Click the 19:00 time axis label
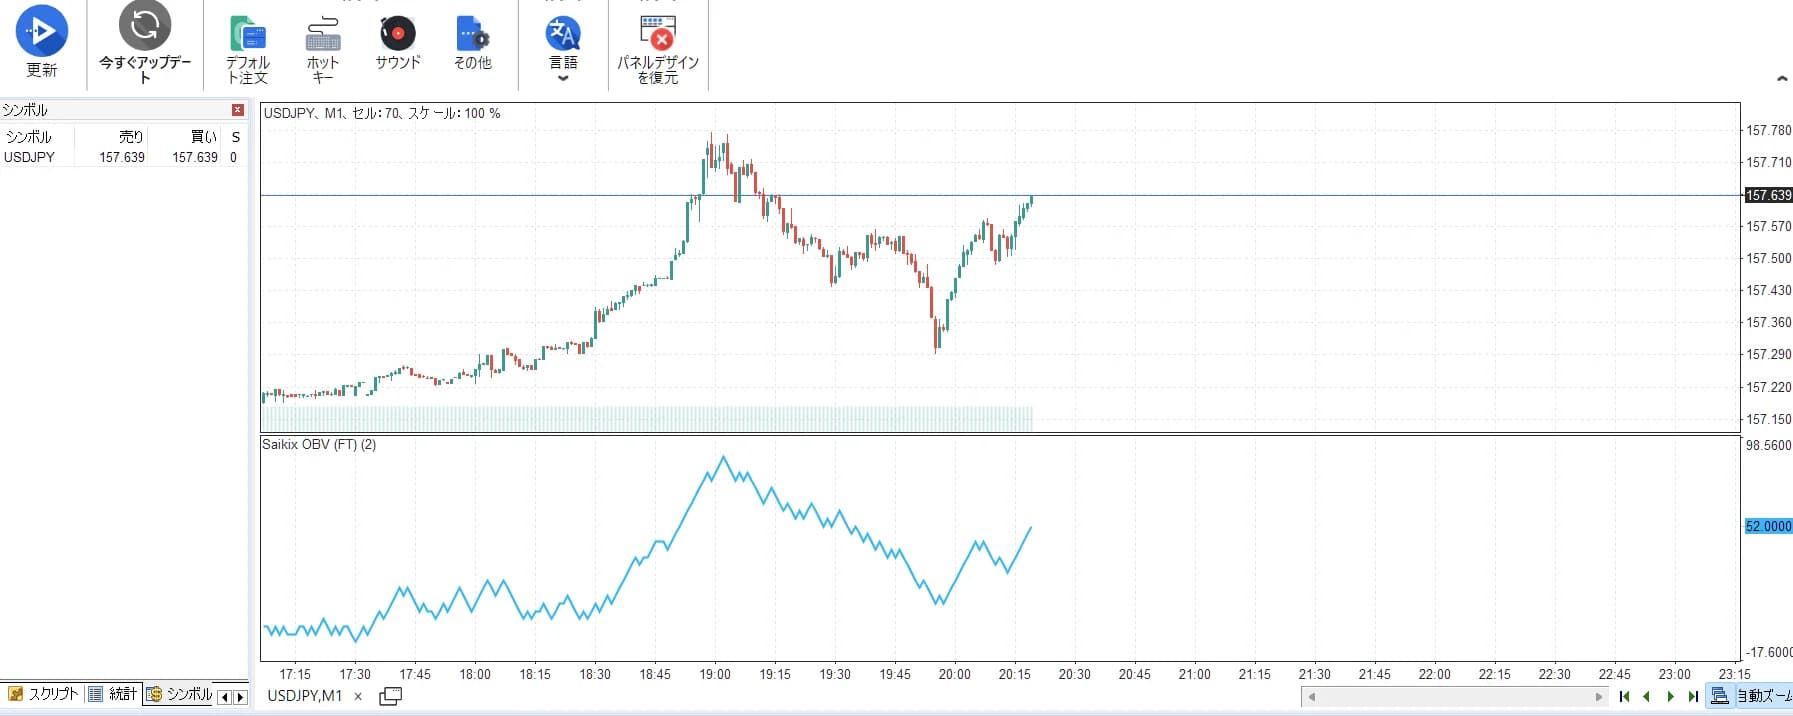The image size is (1793, 716). [715, 674]
